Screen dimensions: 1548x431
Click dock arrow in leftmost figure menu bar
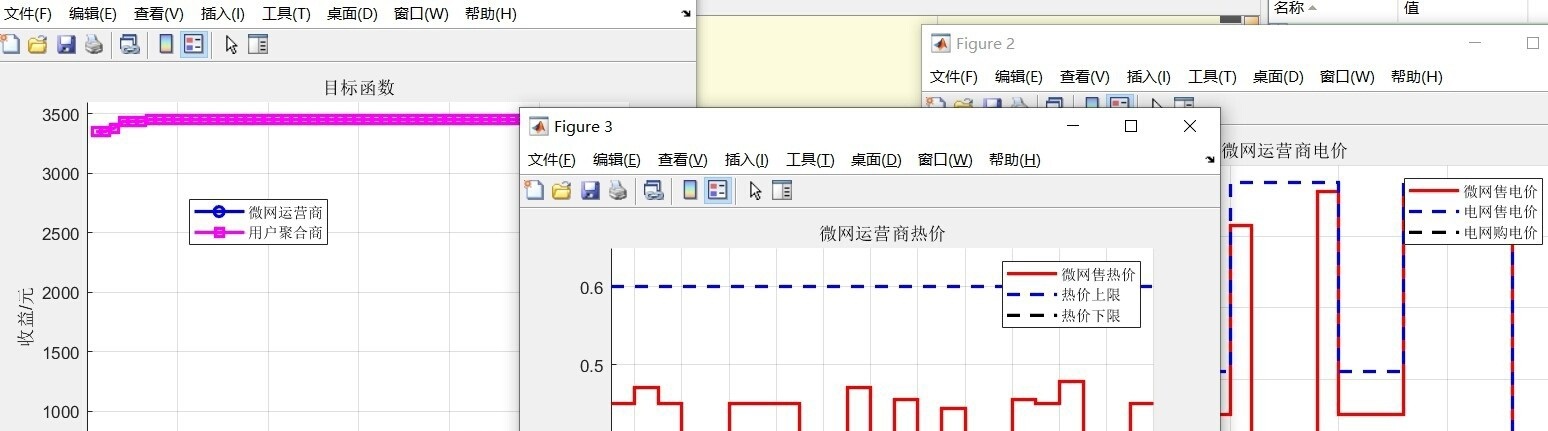(685, 14)
